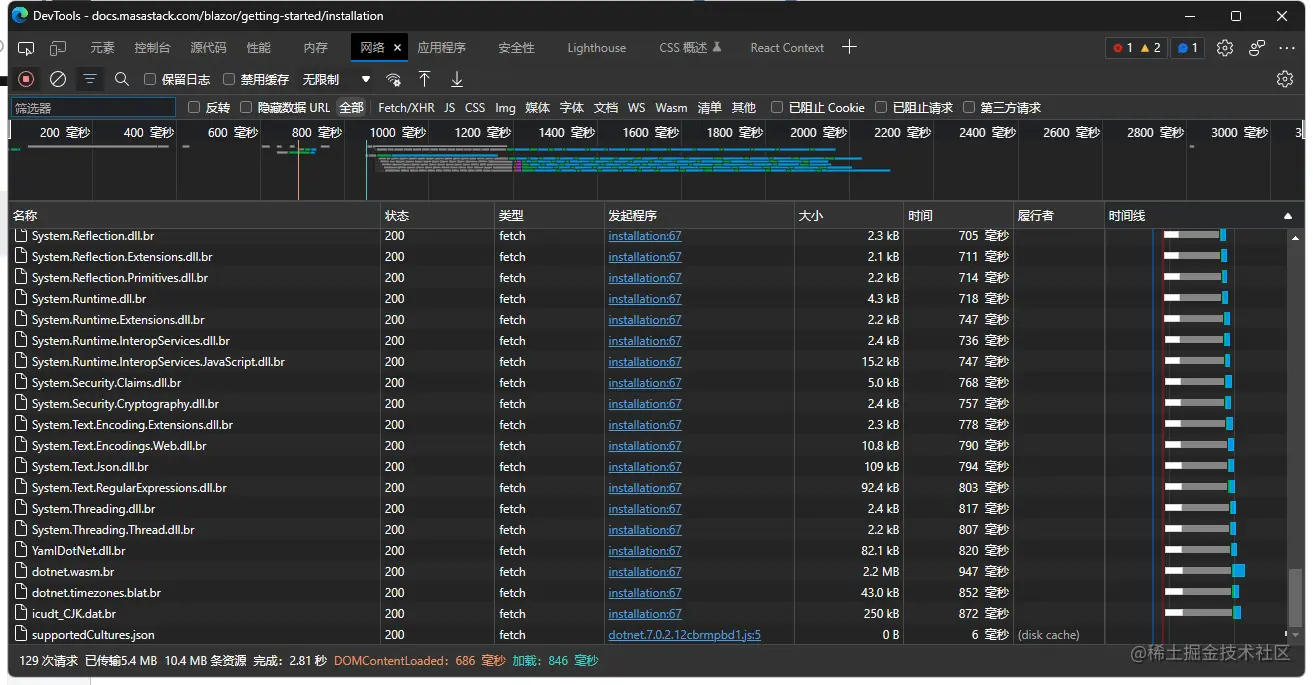The height and width of the screenshot is (685, 1313).
Task: Open the send feedback people icon
Action: [1257, 48]
